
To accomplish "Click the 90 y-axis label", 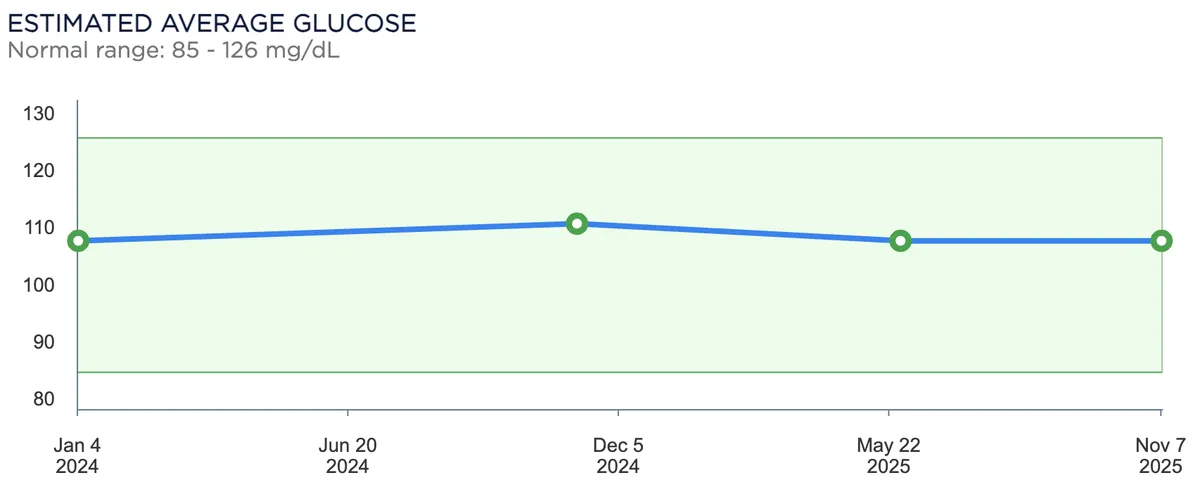I will (44, 342).
